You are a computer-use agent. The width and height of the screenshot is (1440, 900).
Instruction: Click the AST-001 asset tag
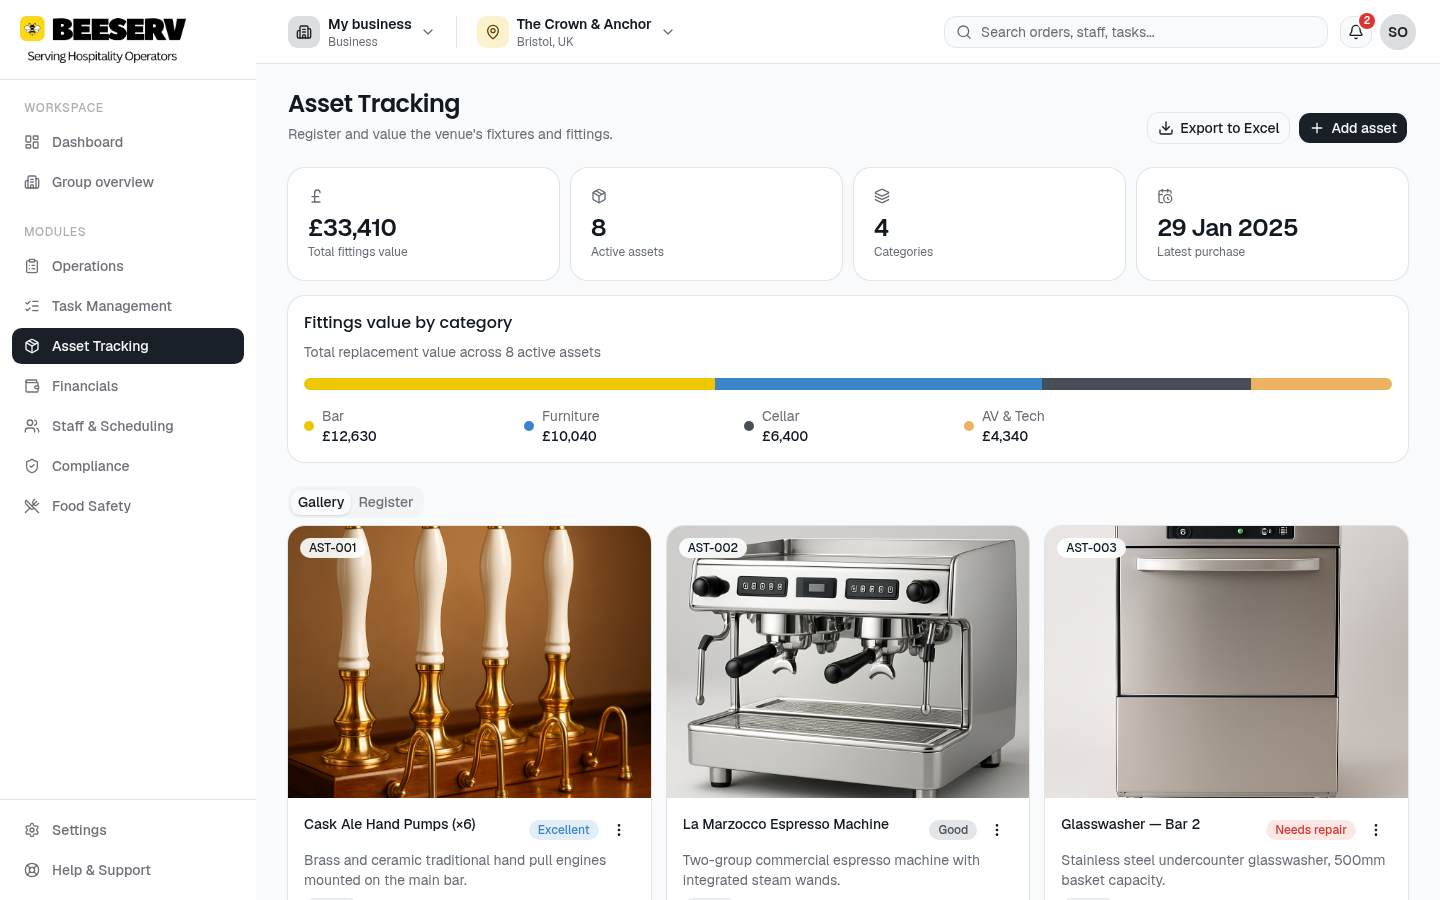333,548
